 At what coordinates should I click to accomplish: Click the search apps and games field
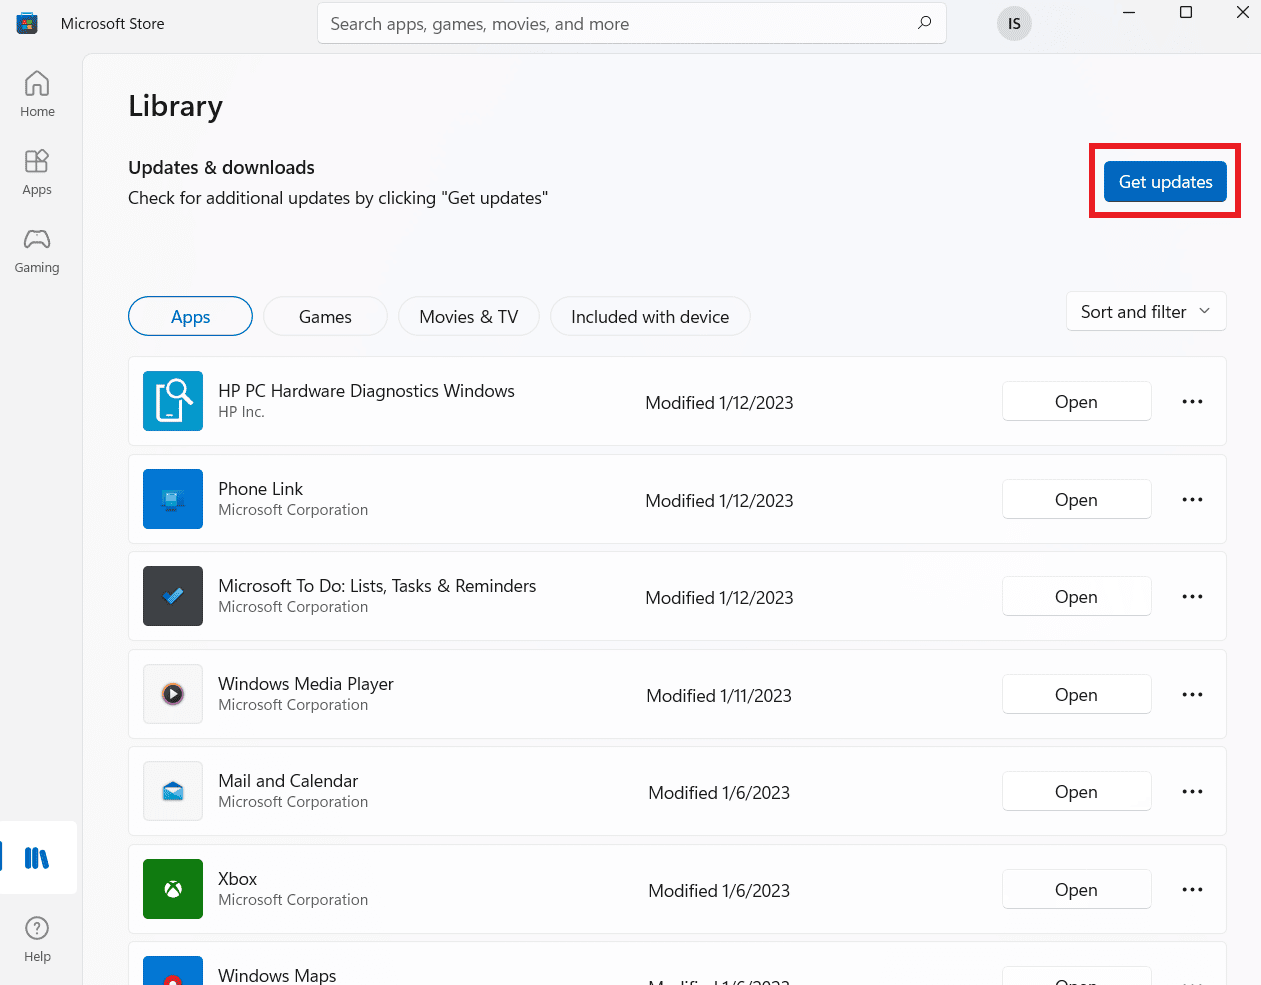631,23
